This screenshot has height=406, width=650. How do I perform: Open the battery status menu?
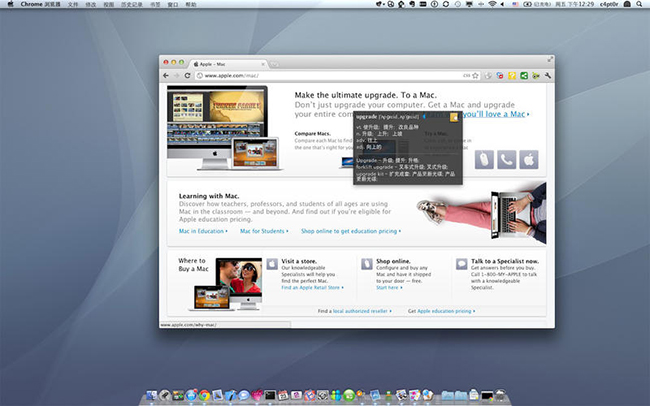point(537,4)
